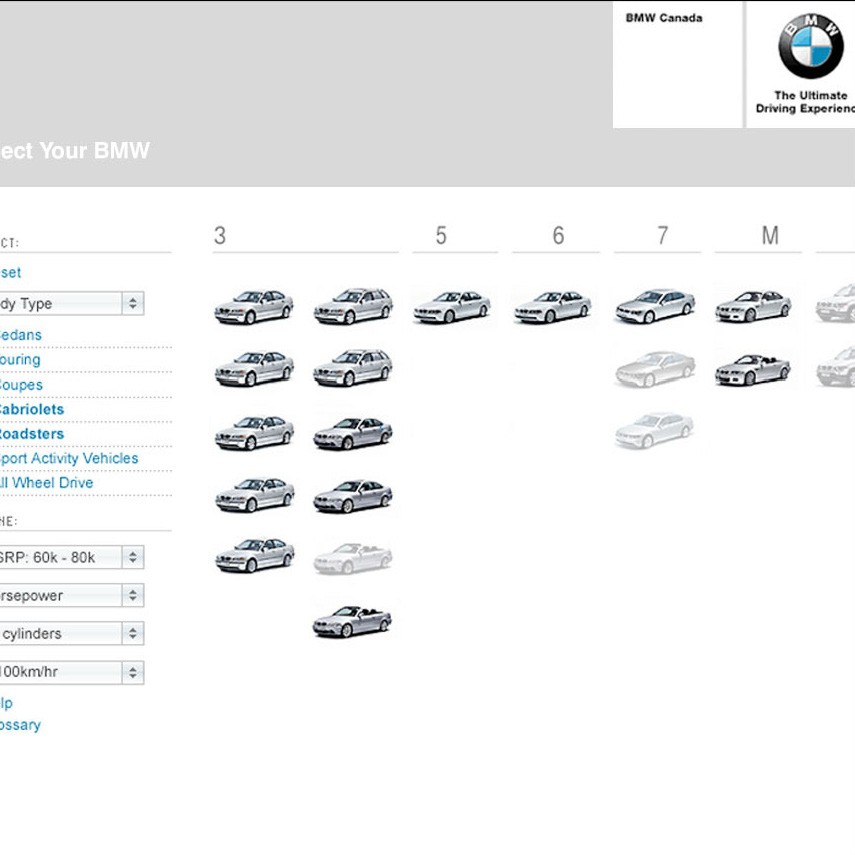Toggle the Roadsters filter
The image size is (855, 855).
[x=31, y=434]
